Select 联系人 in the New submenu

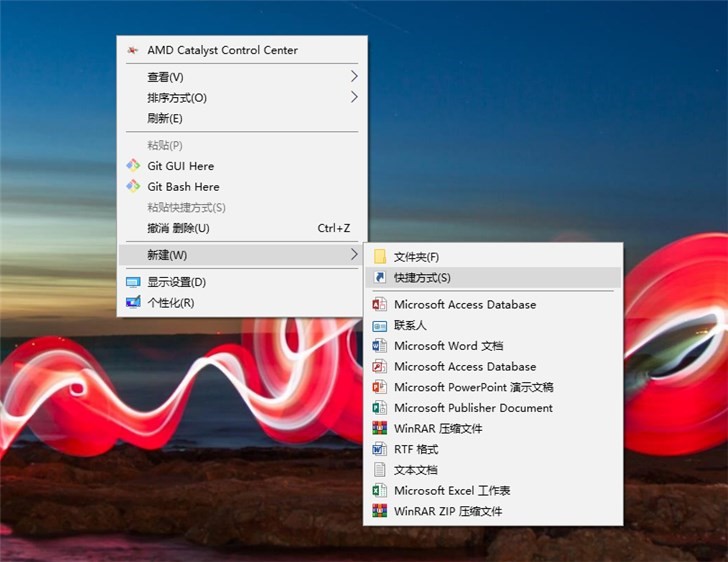click(410, 325)
